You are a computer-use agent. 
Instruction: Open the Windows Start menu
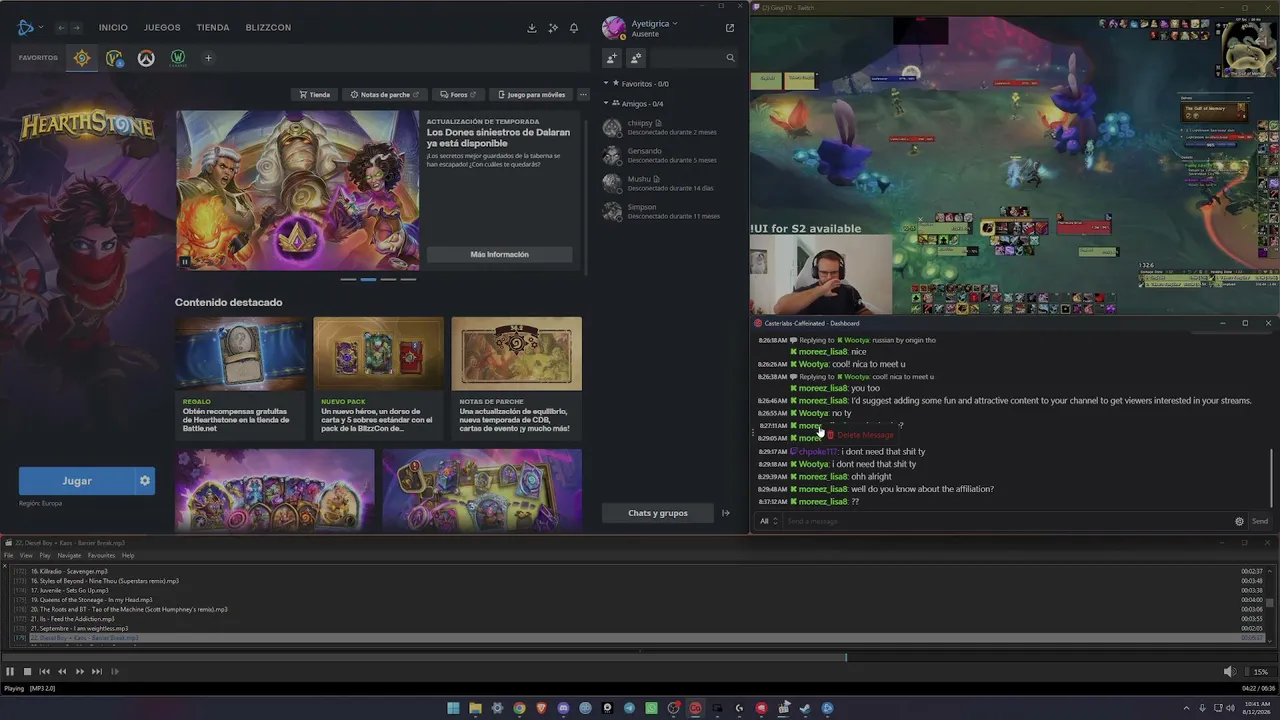point(453,708)
